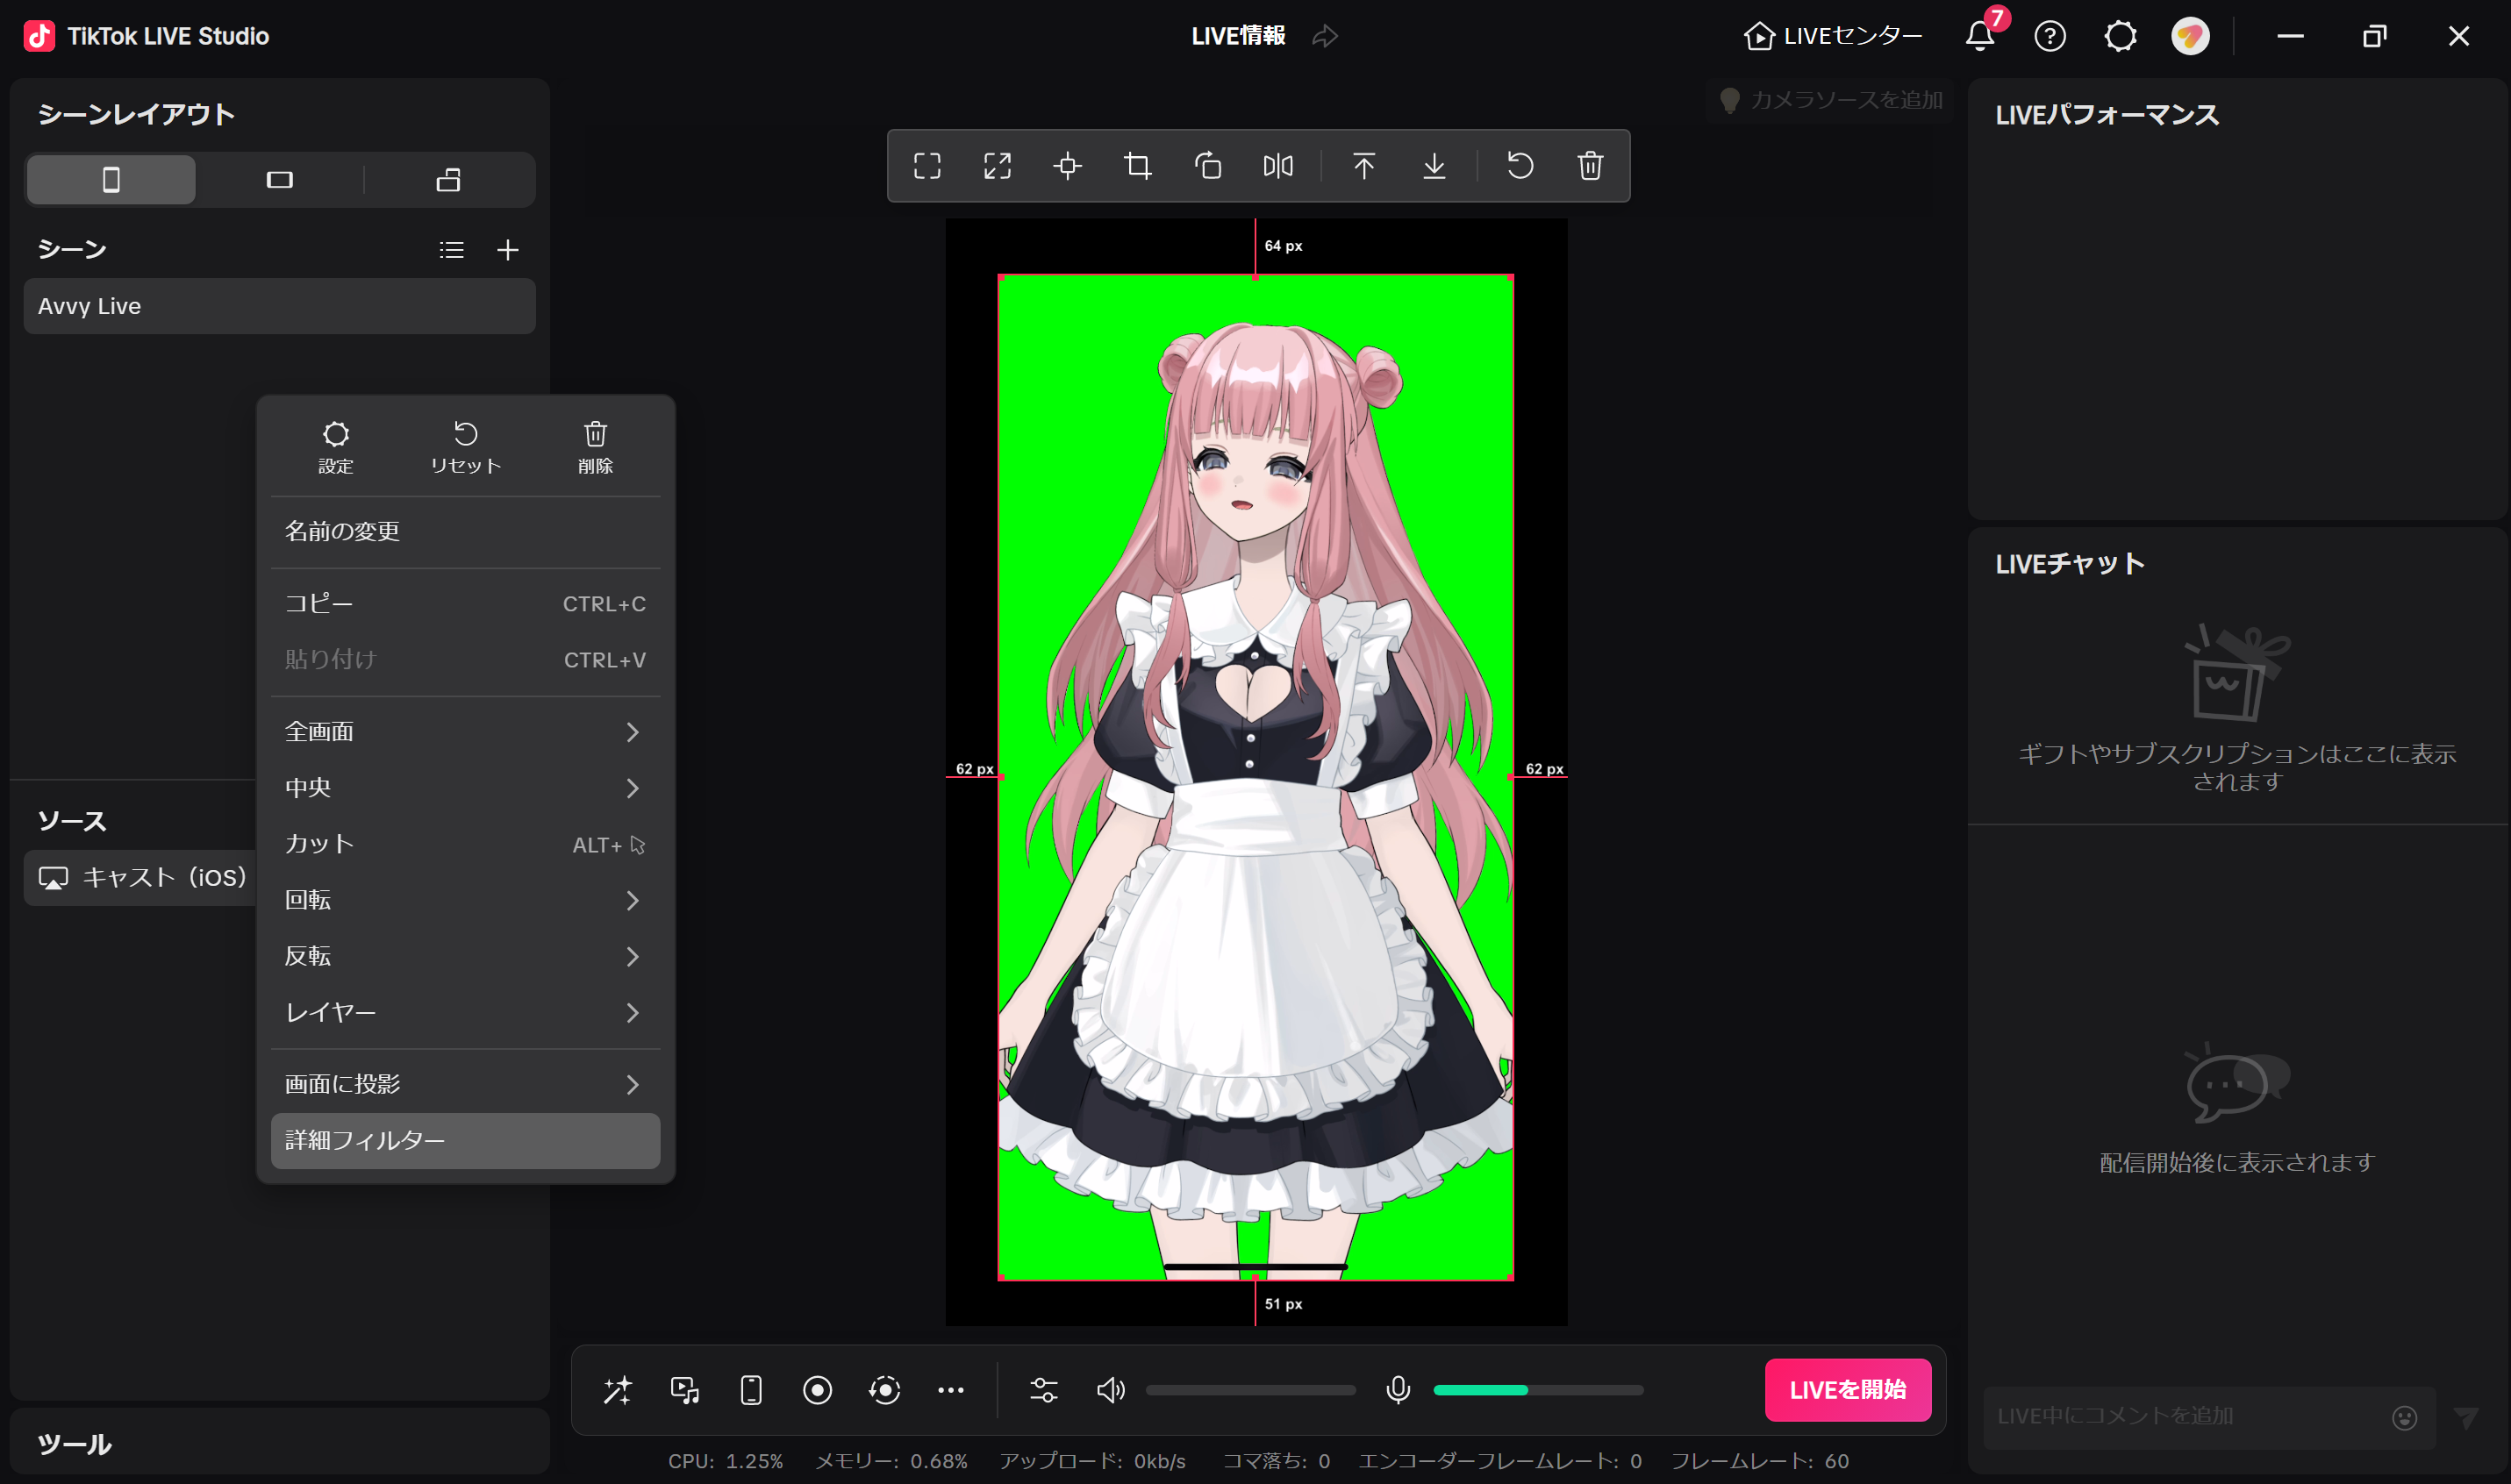The width and height of the screenshot is (2511, 1484).
Task: Expand the 全画面 submenu
Action: (x=465, y=732)
